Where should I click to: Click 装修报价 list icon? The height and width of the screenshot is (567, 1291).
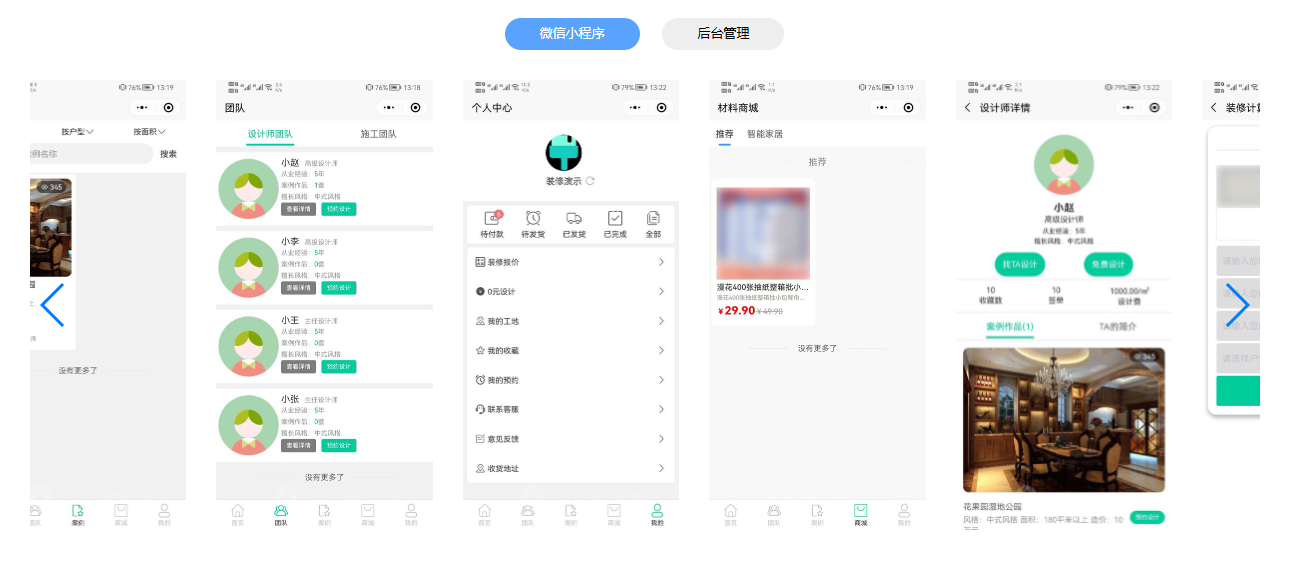[x=480, y=262]
